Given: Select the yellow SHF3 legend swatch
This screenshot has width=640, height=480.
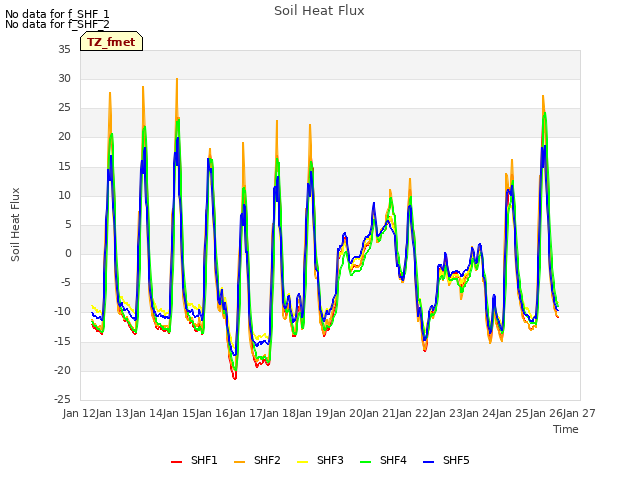Looking at the screenshot, I should (x=302, y=462).
